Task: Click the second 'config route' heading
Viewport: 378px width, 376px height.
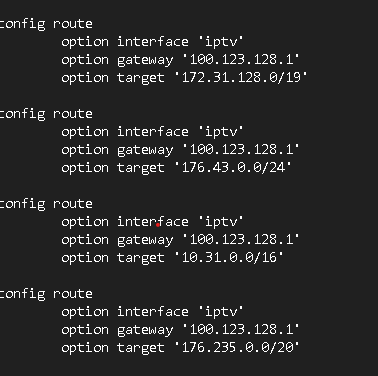Action: pos(46,114)
